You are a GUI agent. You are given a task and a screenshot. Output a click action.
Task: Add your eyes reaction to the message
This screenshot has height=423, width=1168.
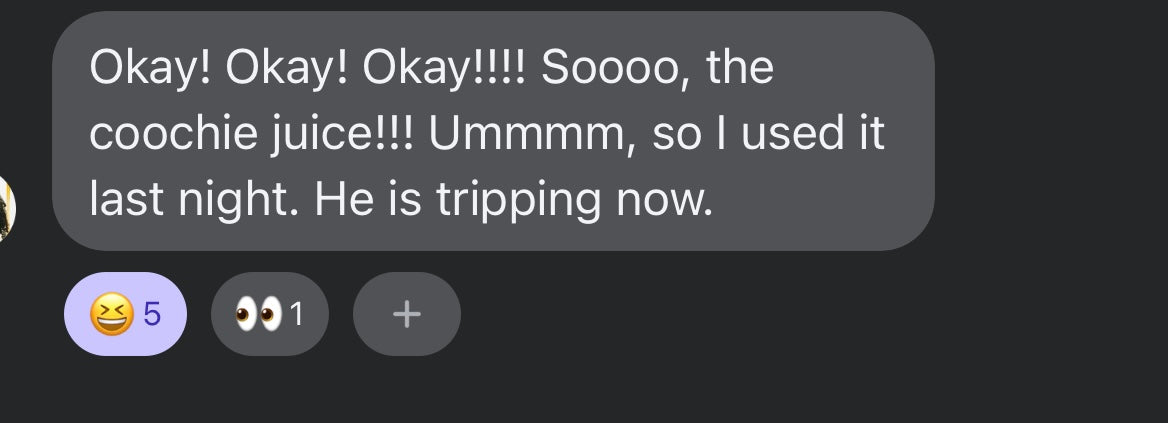coord(269,314)
